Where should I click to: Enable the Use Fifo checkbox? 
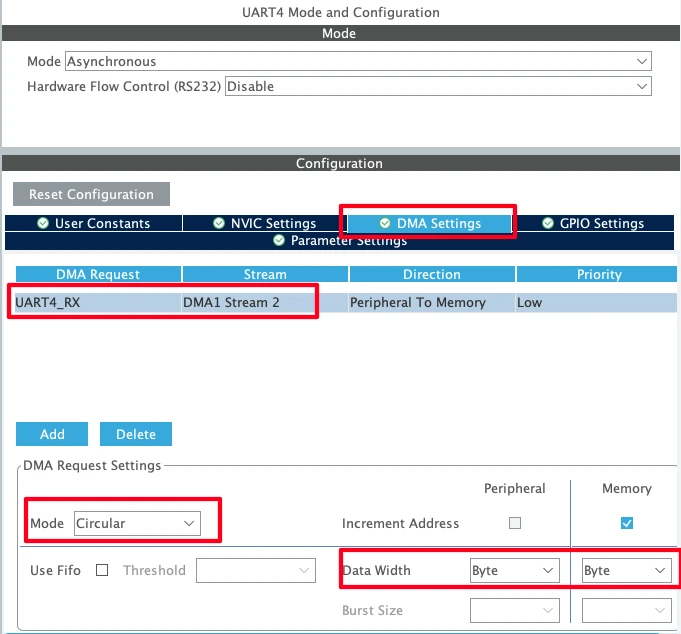click(102, 570)
